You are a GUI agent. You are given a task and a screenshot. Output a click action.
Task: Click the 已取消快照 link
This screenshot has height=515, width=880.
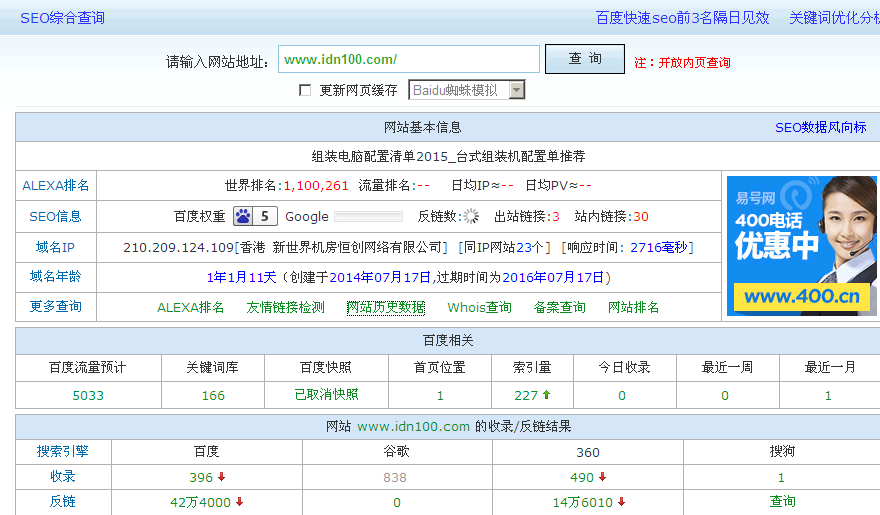click(326, 394)
